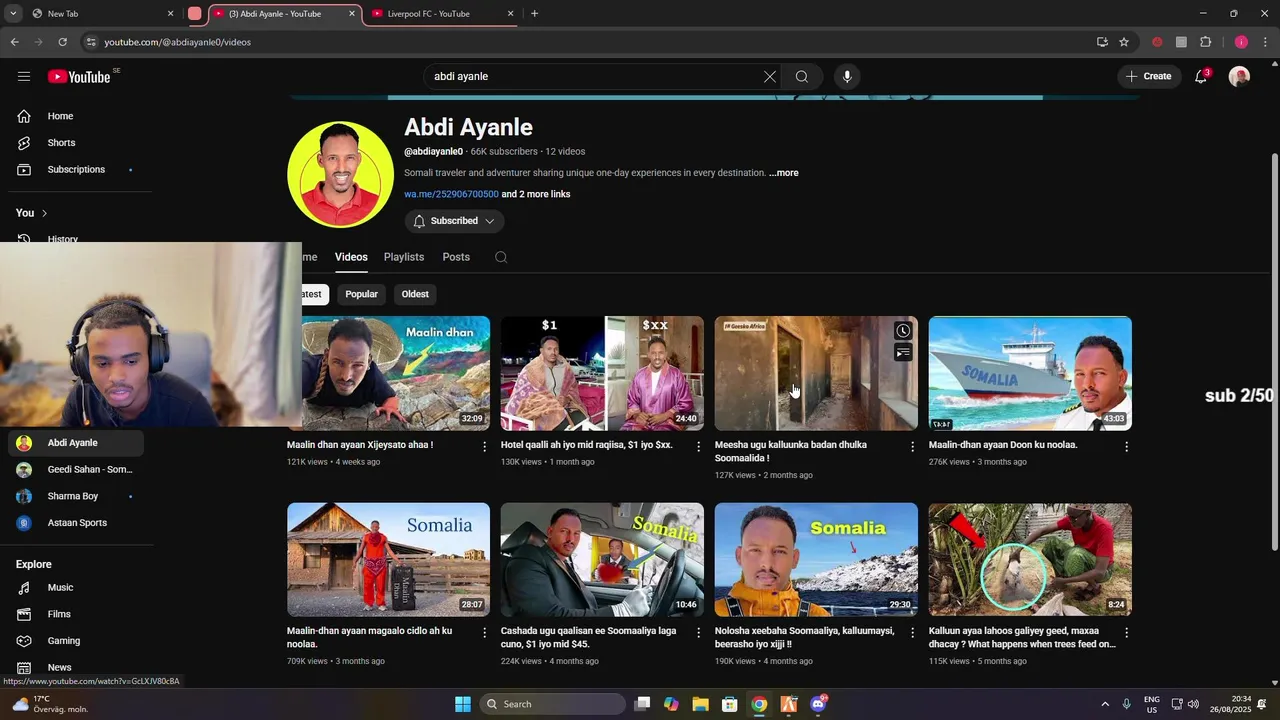Click the Windows taskbar Search box
The width and height of the screenshot is (1280, 720).
(553, 704)
